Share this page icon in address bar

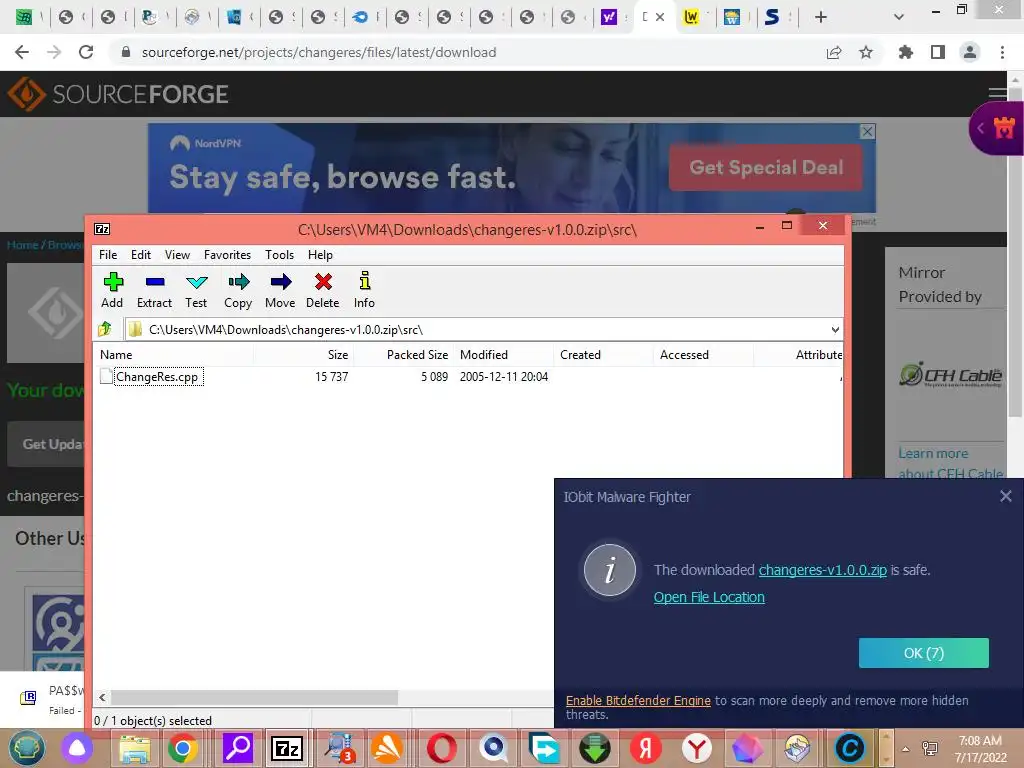coord(834,52)
